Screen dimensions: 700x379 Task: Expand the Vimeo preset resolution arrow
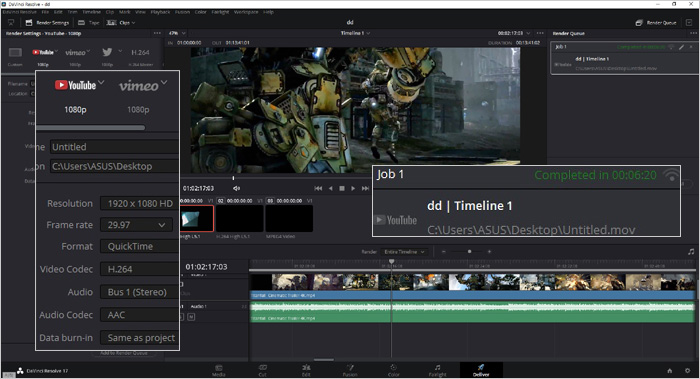tap(88, 51)
